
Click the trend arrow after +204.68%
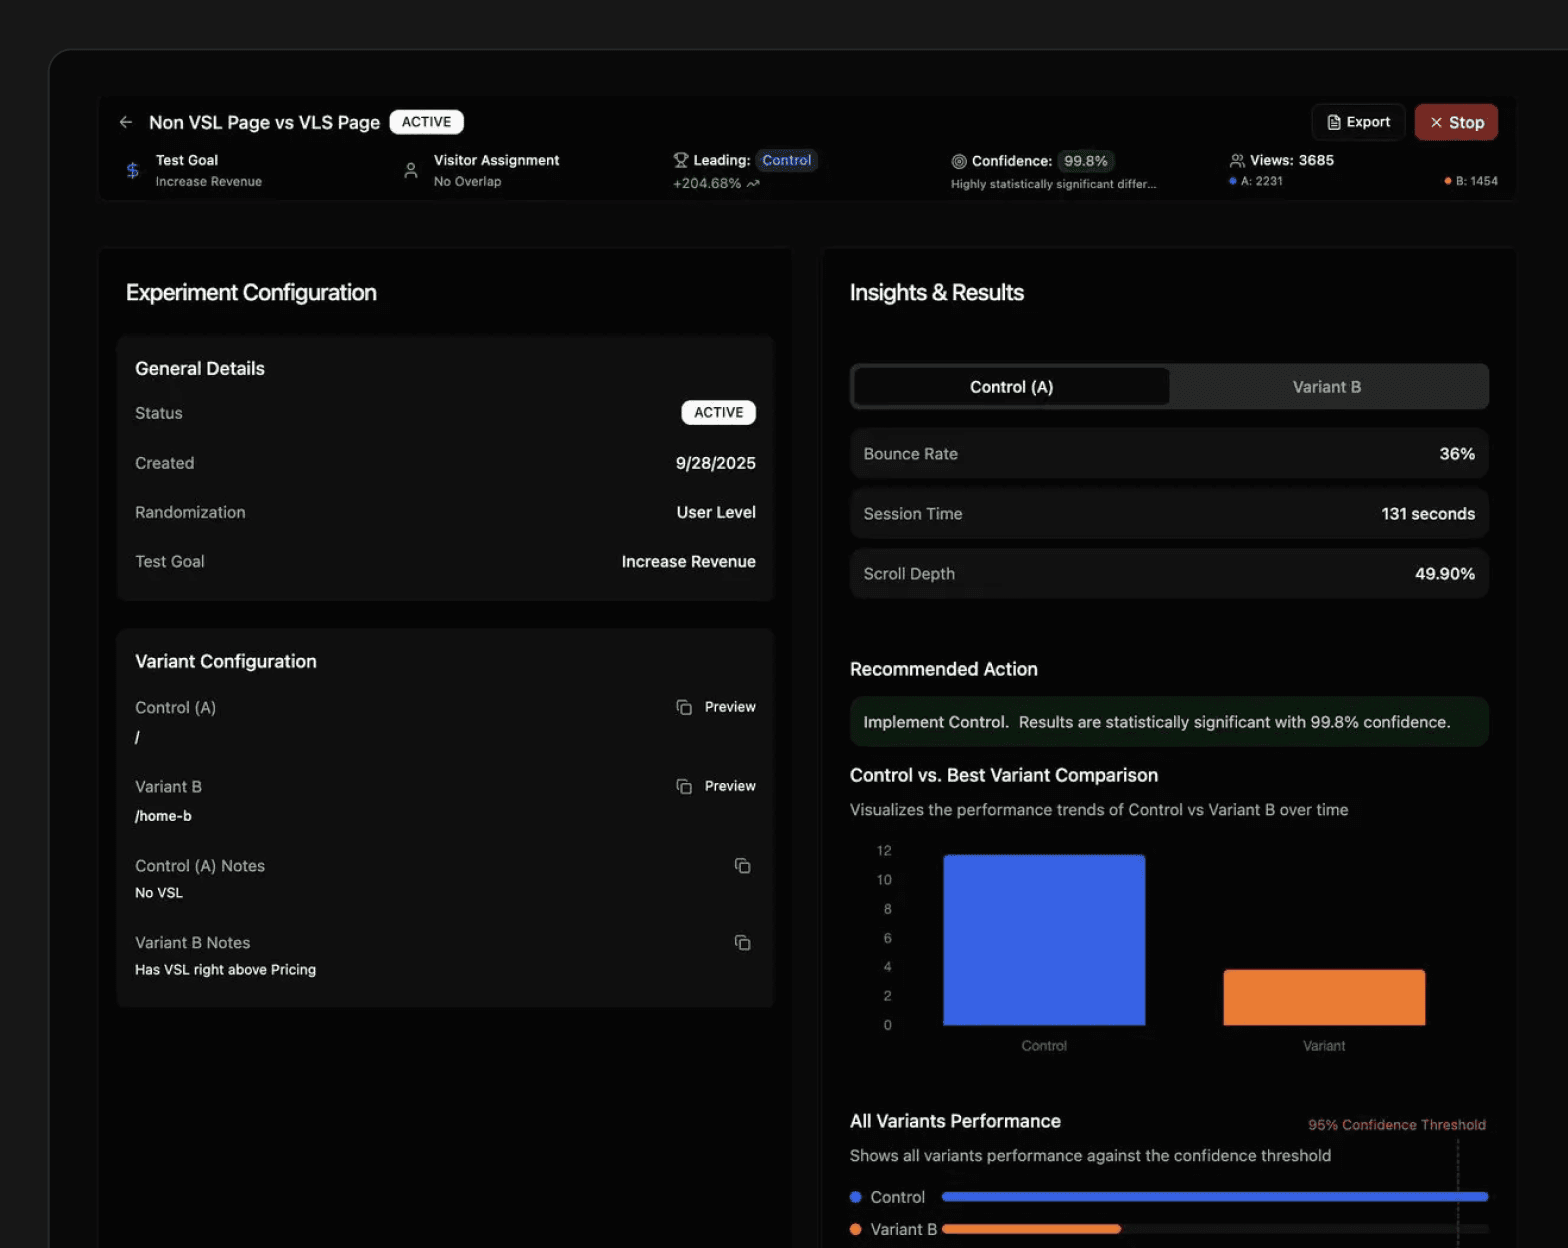pyautogui.click(x=753, y=184)
